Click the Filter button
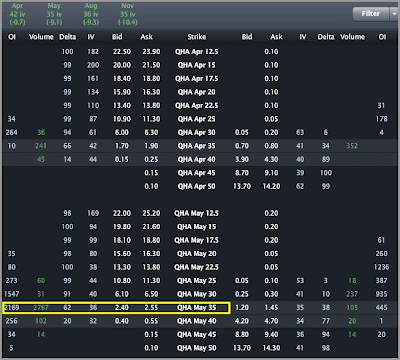This screenshot has height=360, width=400. (371, 14)
